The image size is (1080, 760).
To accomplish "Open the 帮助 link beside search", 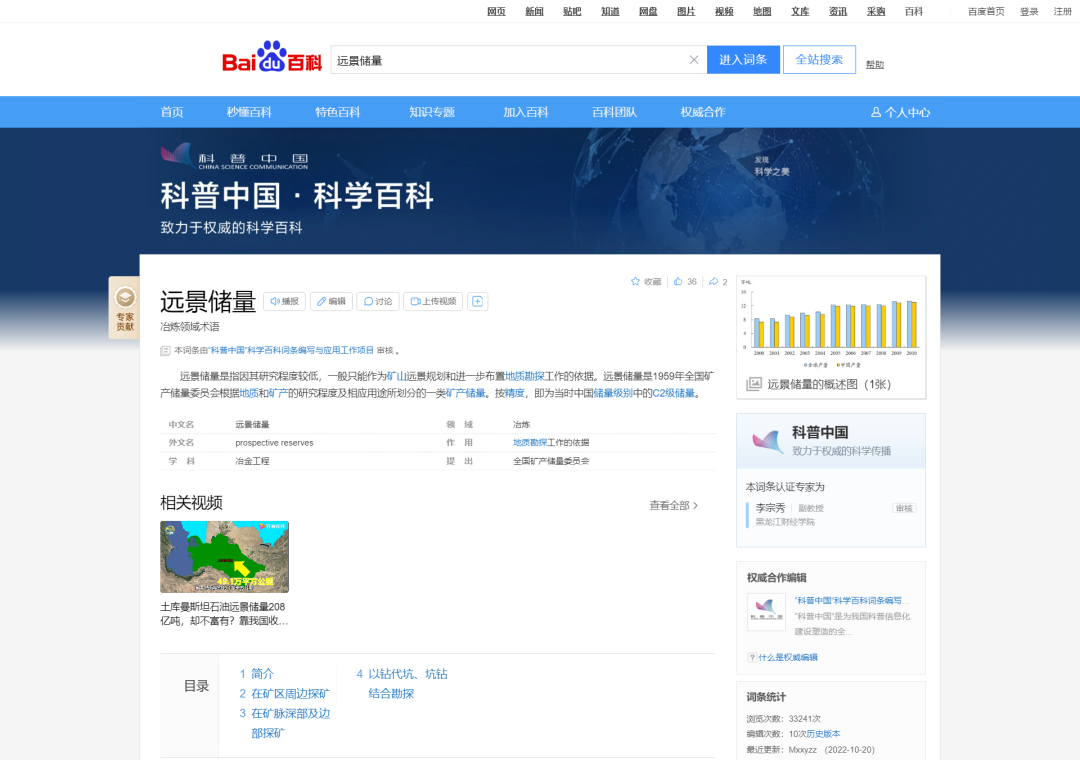I will 875,64.
